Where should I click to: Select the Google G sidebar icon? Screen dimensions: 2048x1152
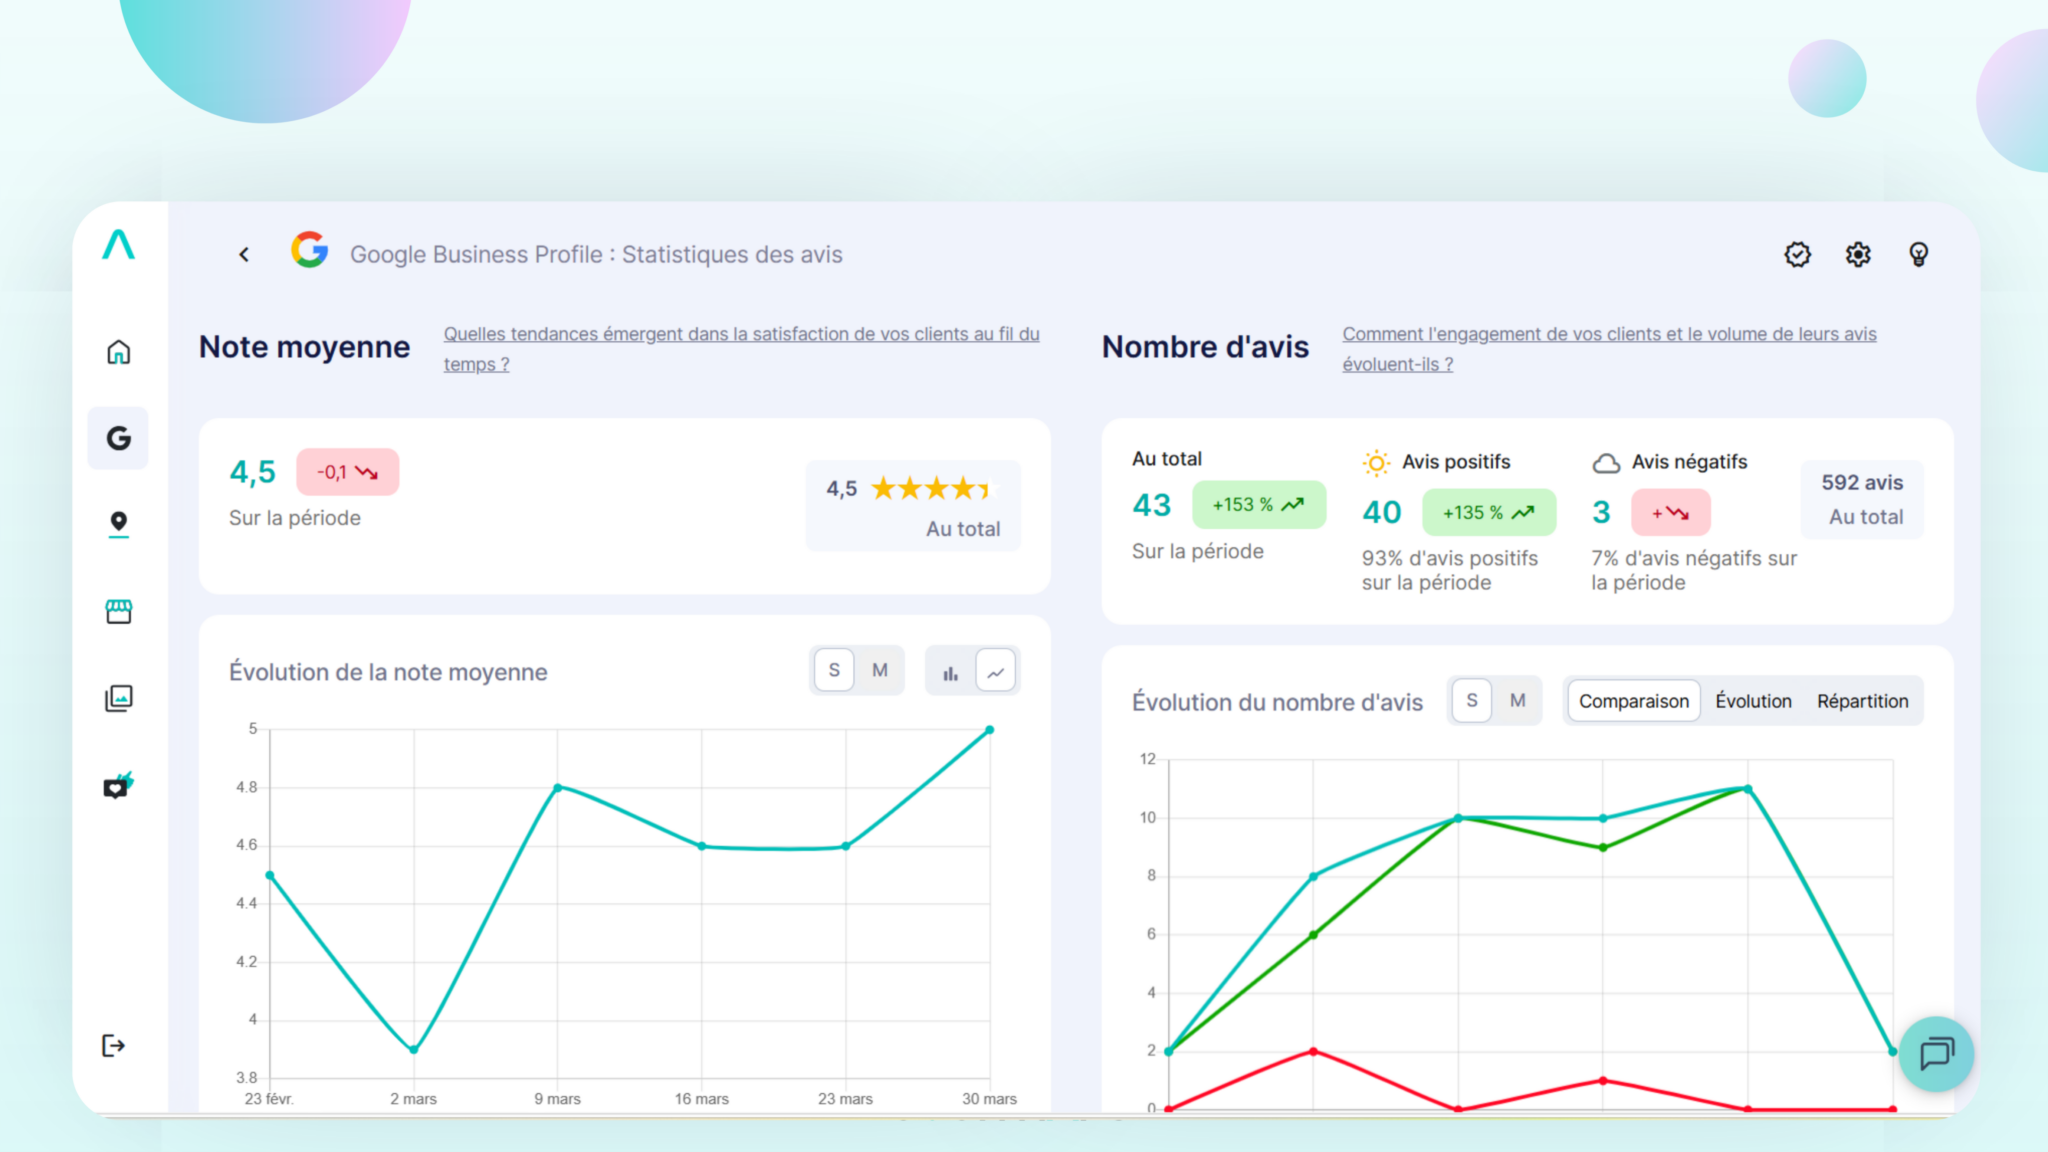tap(118, 438)
